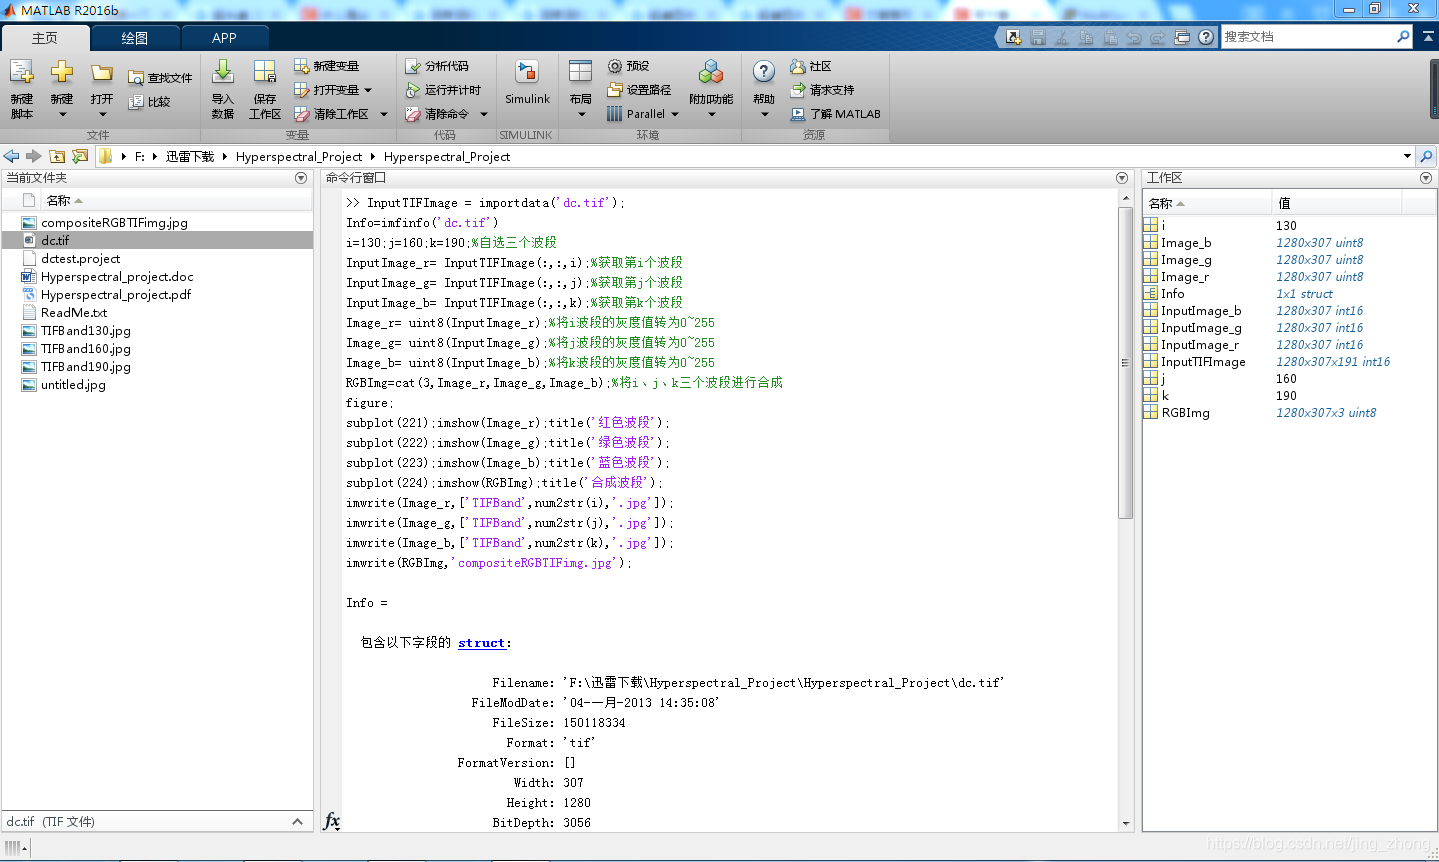Click the Layout (布局) icon
This screenshot has width=1439, height=862.
580,72
